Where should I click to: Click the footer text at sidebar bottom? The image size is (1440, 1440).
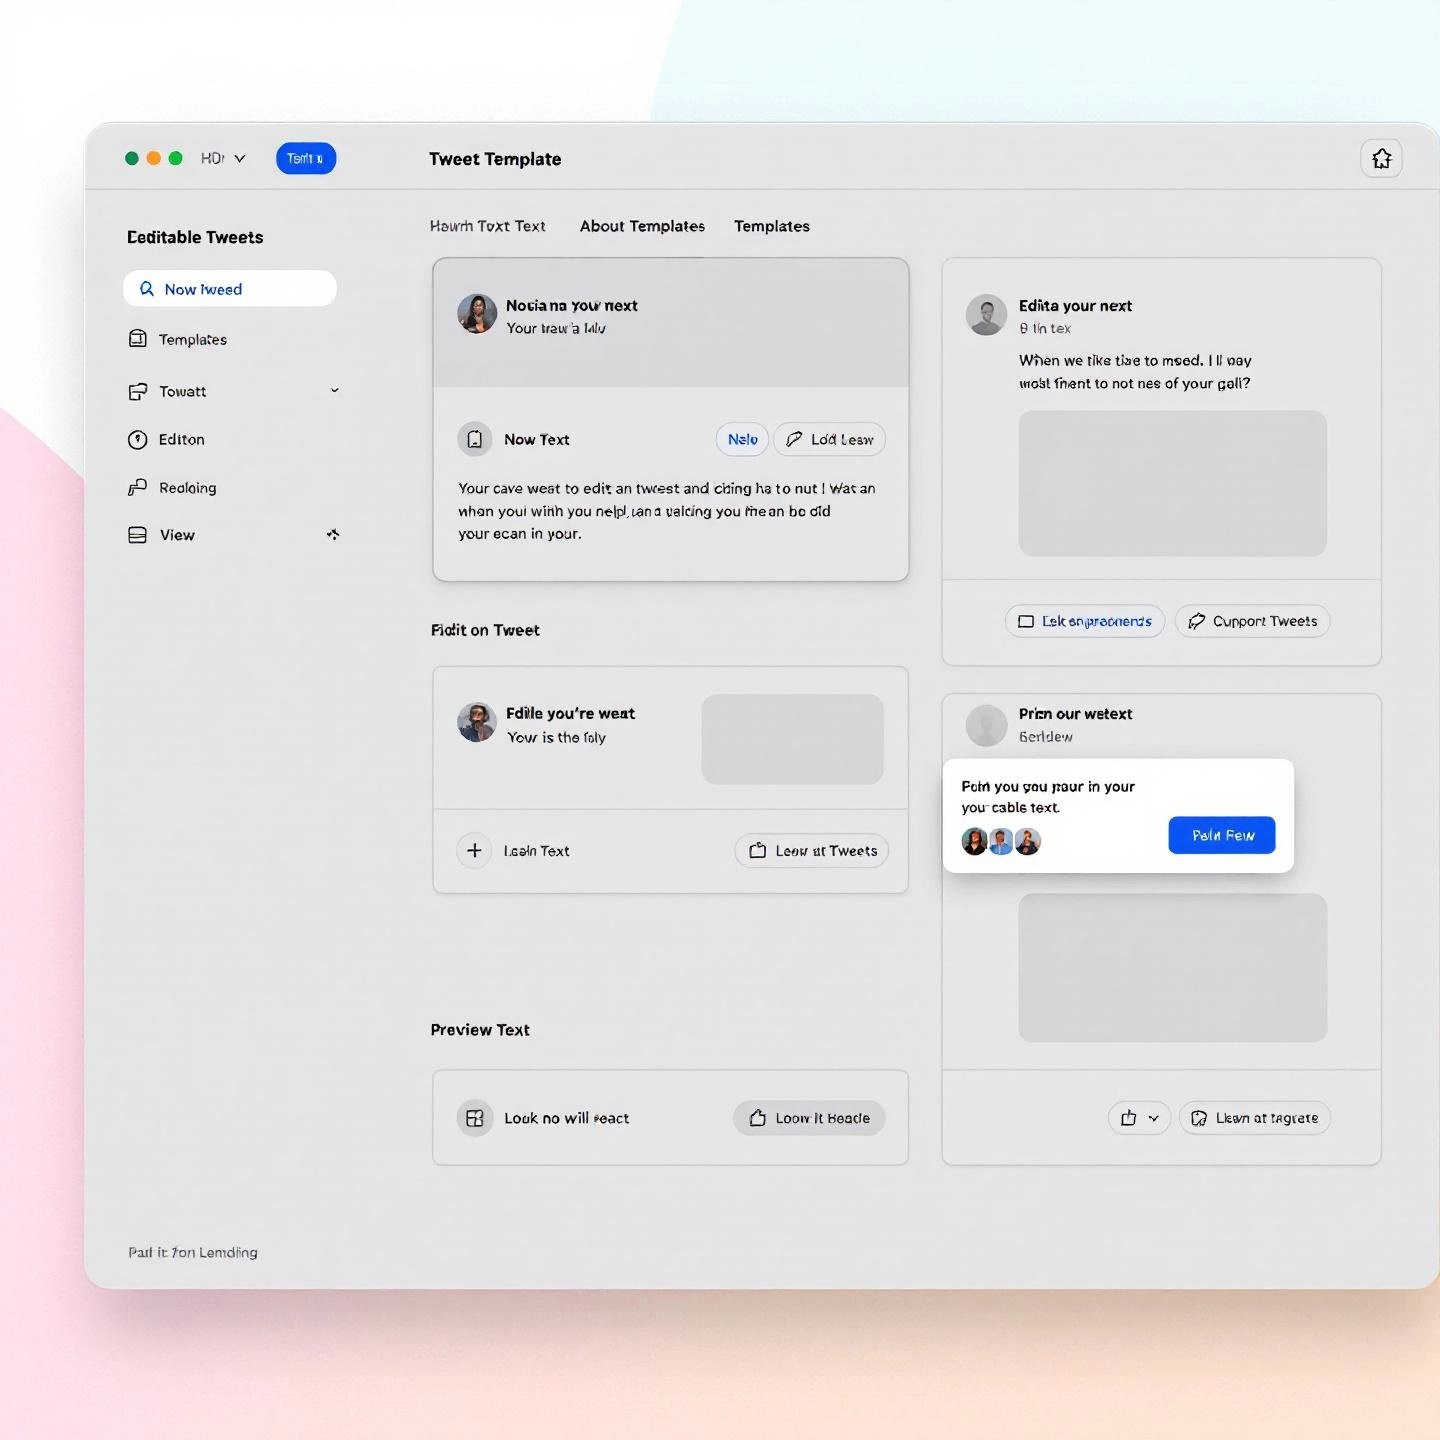(193, 1252)
